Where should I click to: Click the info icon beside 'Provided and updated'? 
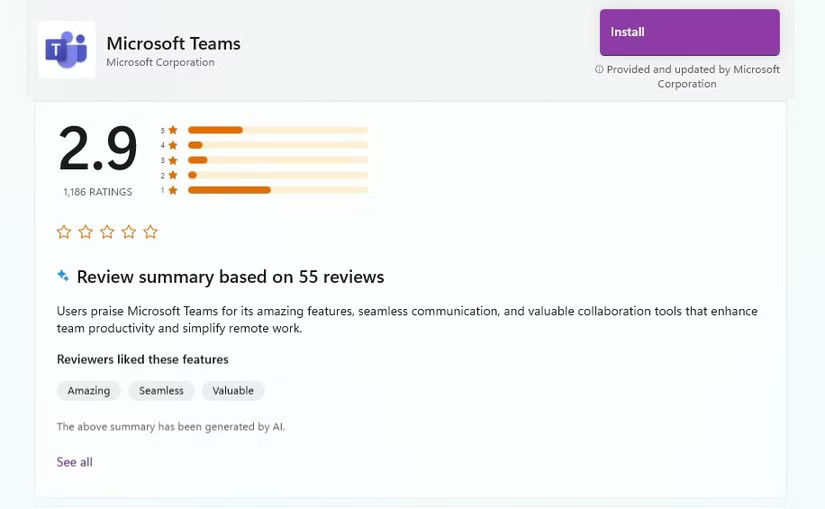click(x=599, y=70)
